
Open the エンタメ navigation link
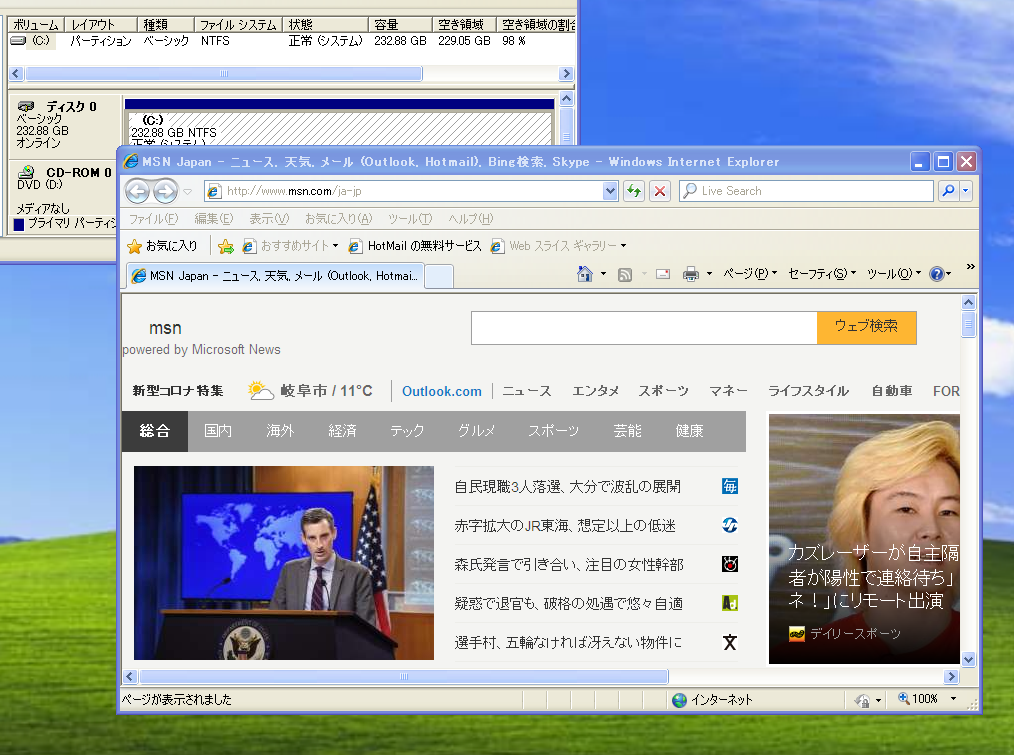[x=596, y=391]
